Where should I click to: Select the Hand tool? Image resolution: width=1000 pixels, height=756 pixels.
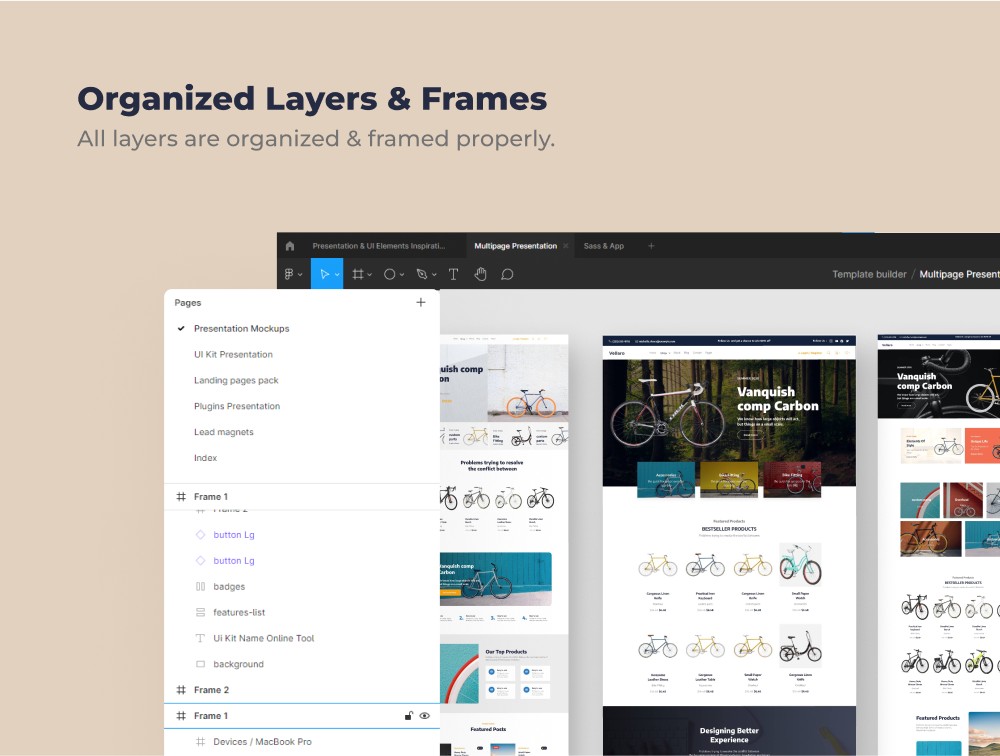coord(480,274)
